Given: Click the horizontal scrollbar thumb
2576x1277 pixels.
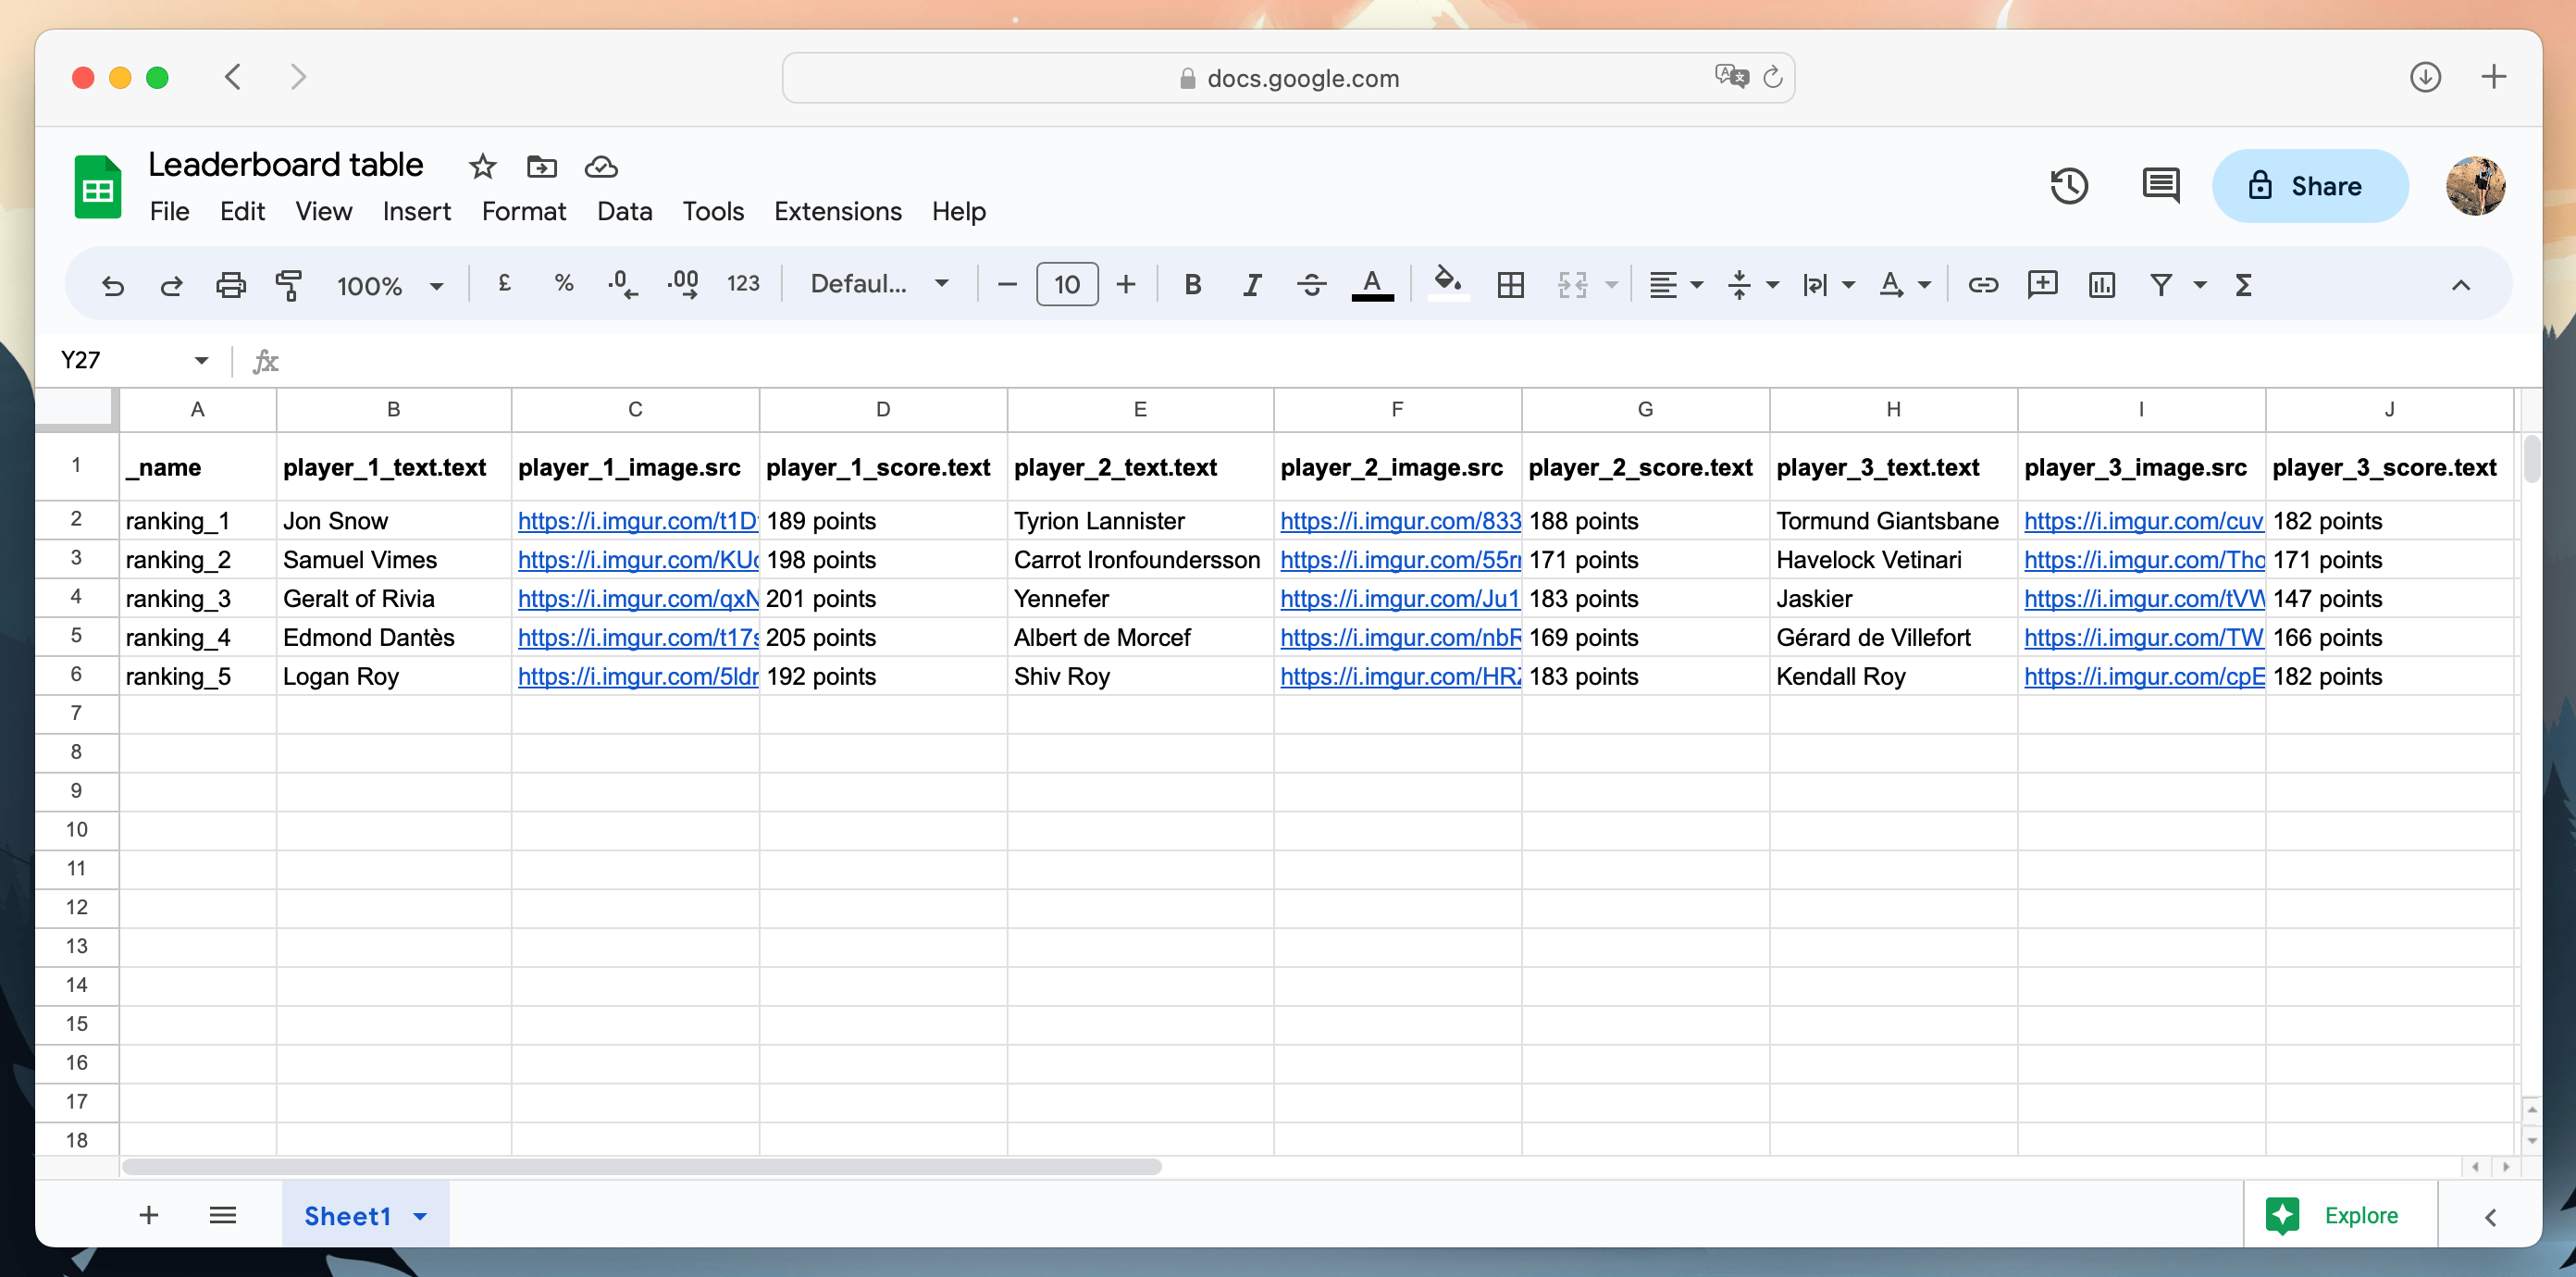Looking at the screenshot, I should tap(641, 1166).
